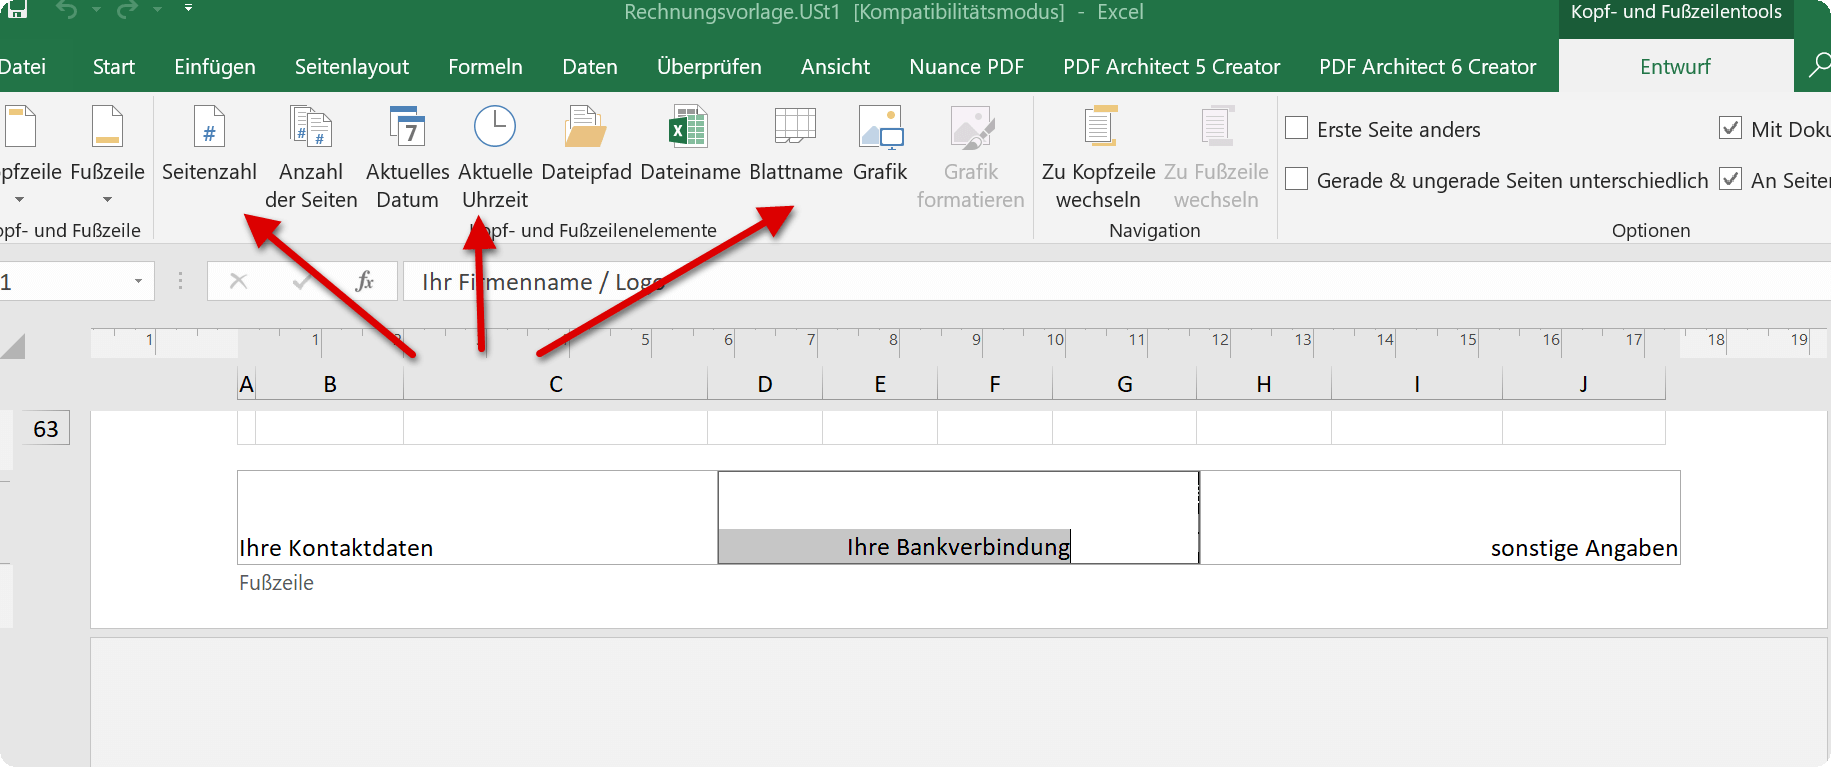
Task: Click right footer section sonstige Angaben
Action: coord(1440,517)
